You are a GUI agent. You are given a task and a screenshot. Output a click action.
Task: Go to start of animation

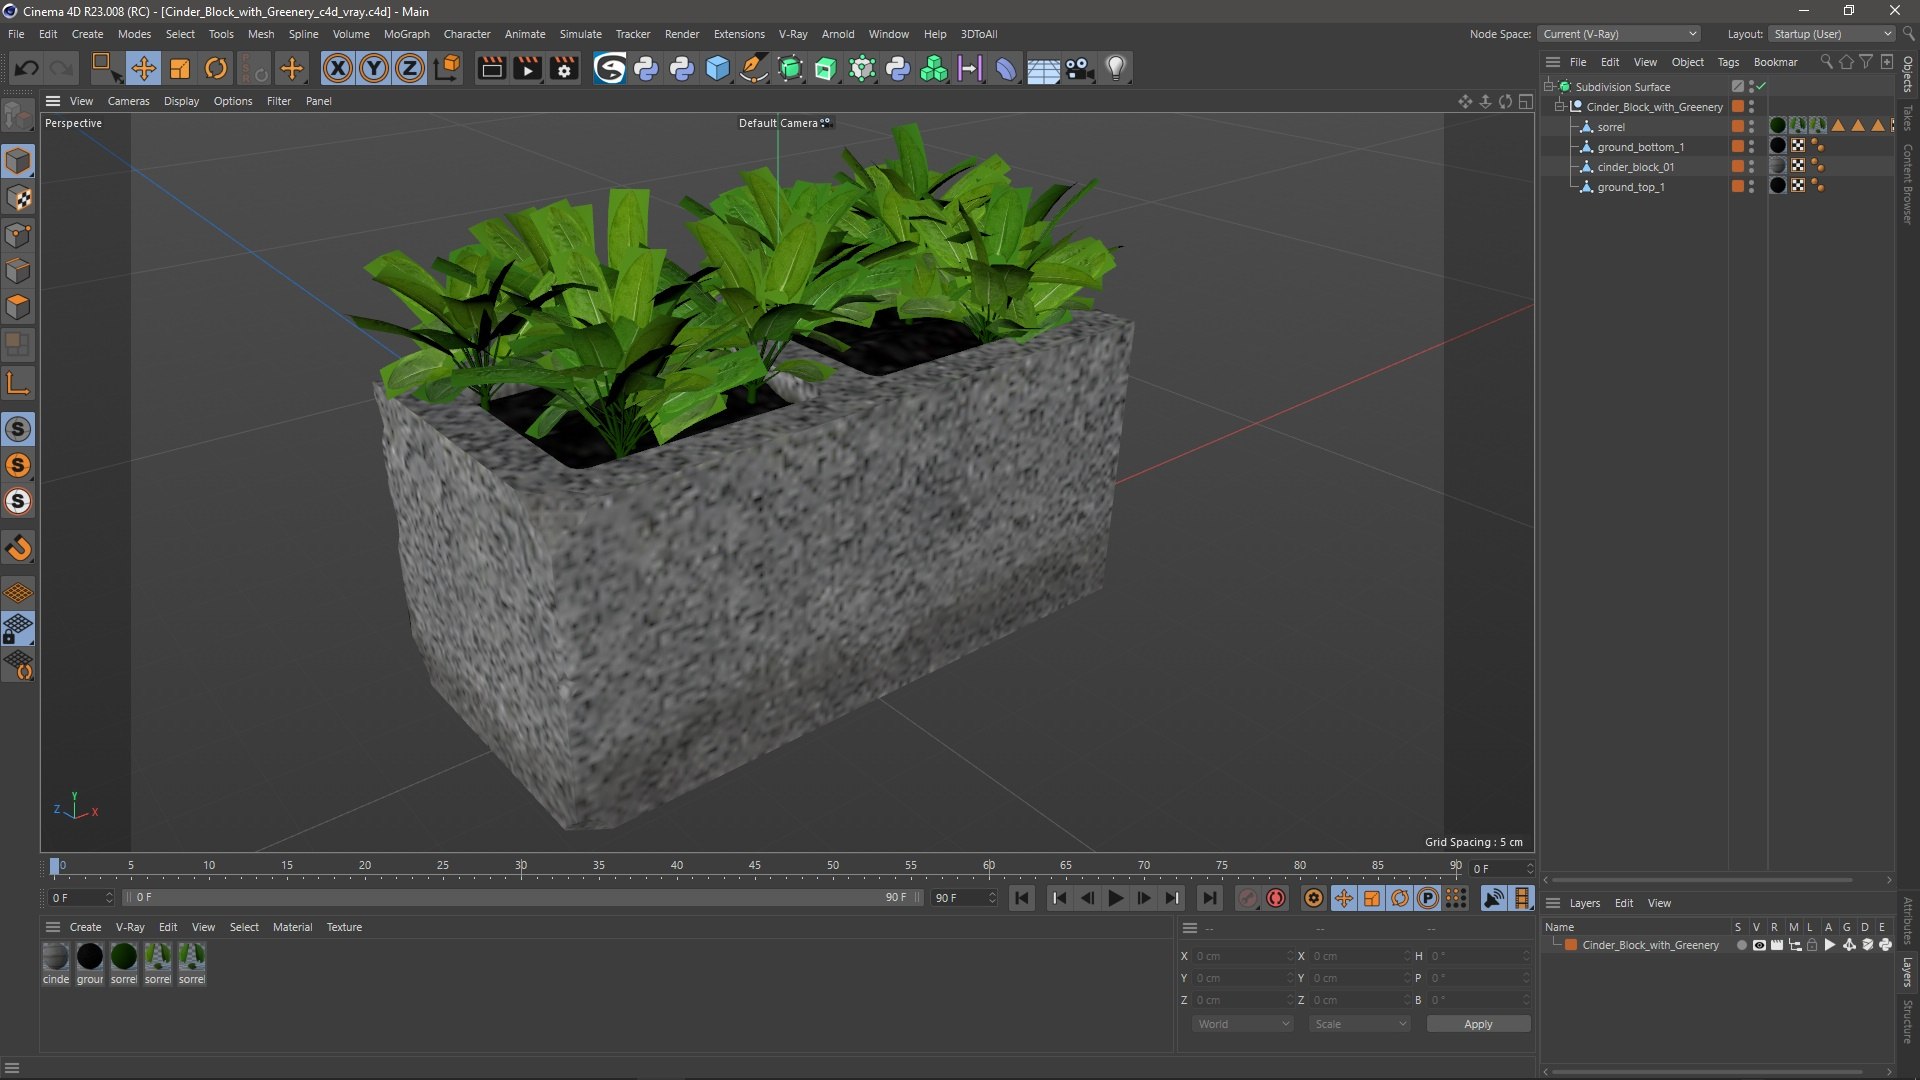pos(1021,898)
